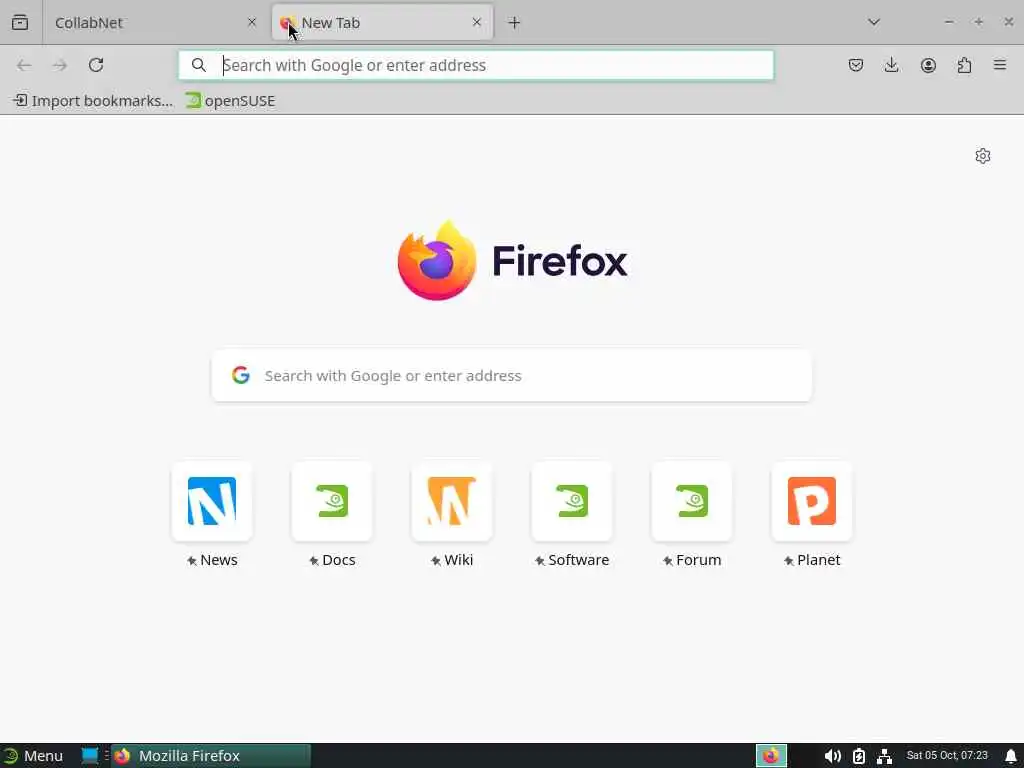Reload the current page

pos(96,65)
